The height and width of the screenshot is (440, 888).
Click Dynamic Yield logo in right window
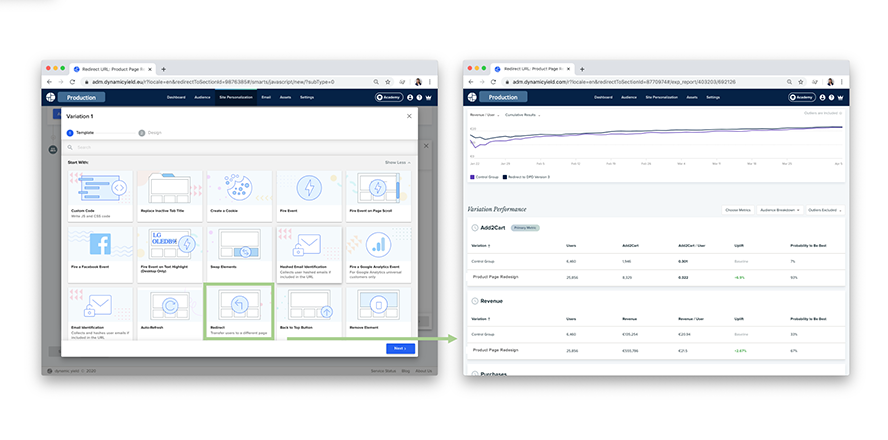pos(472,97)
